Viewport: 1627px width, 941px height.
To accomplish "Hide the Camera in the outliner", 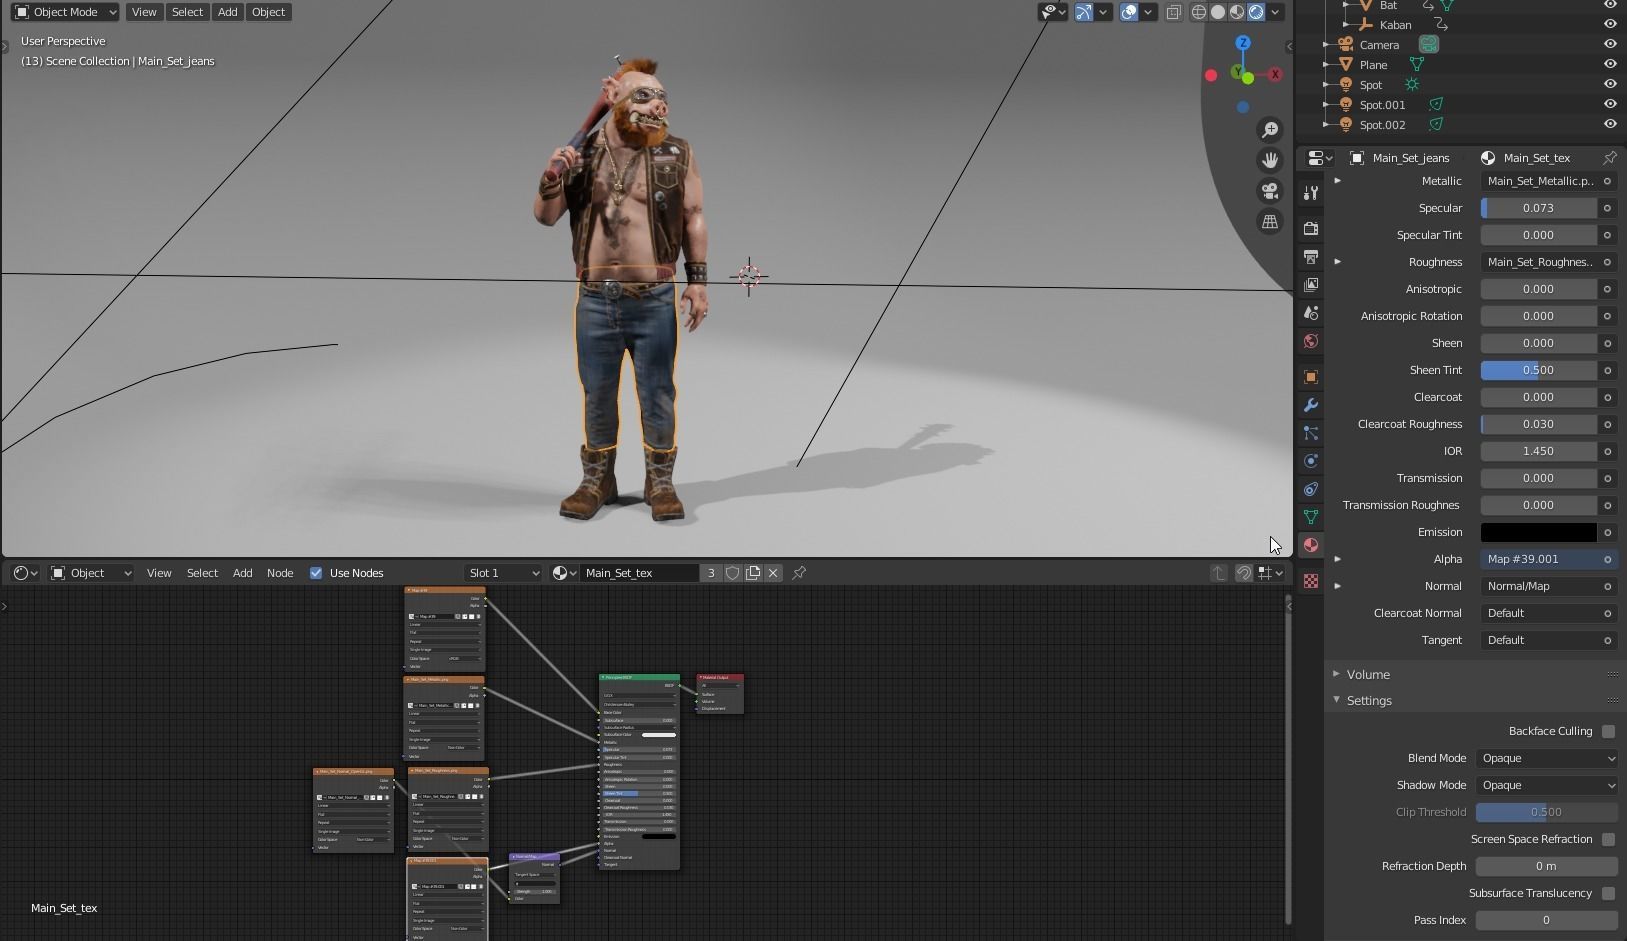I will tap(1610, 45).
